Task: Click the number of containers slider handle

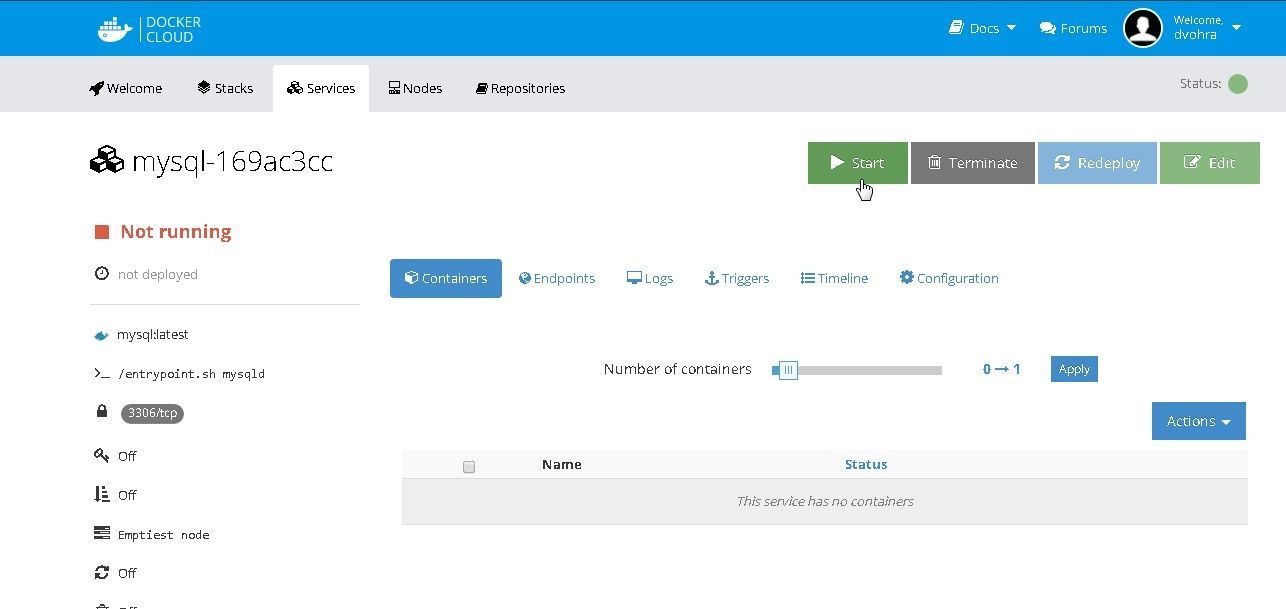Action: point(788,370)
